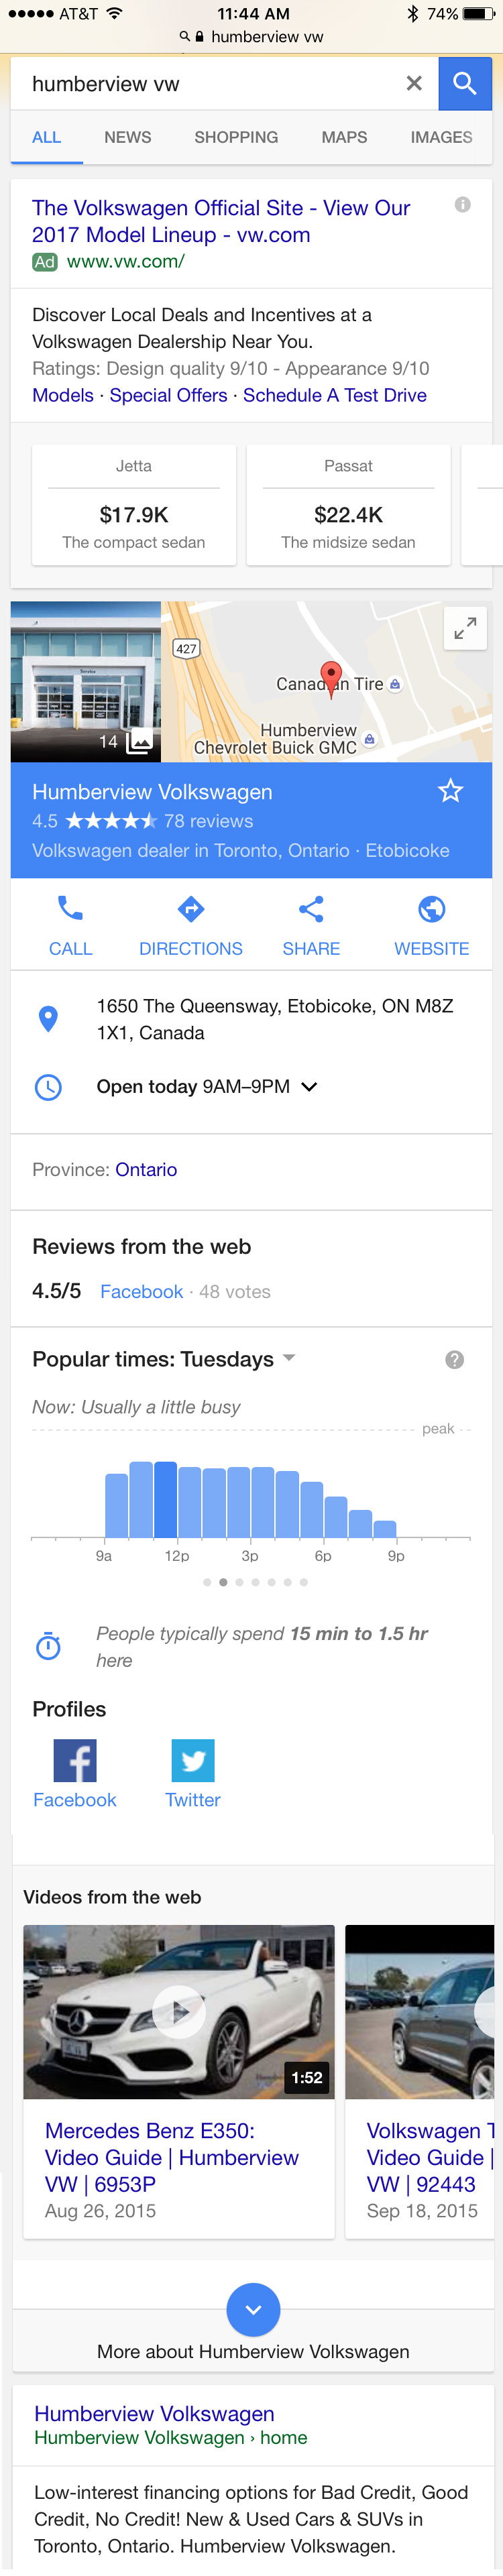Expand More about Humberview Volkswagen
Image resolution: width=503 pixels, height=2576 pixels.
tap(253, 2310)
